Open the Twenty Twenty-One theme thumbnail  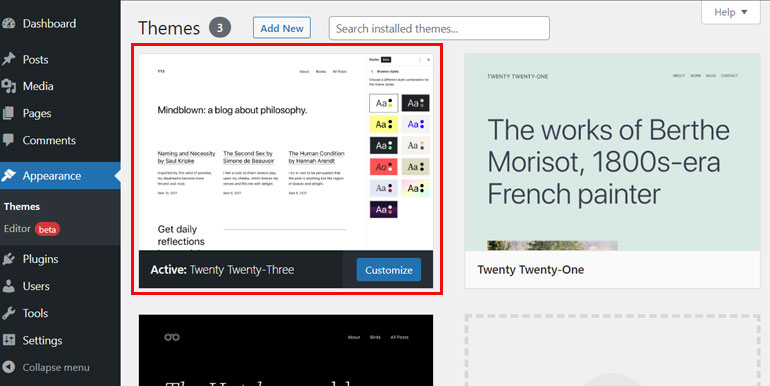point(612,152)
